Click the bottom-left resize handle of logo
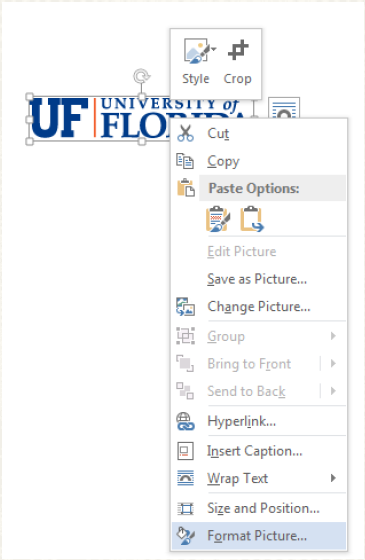Image resolution: width=365 pixels, height=560 pixels. tap(30, 141)
